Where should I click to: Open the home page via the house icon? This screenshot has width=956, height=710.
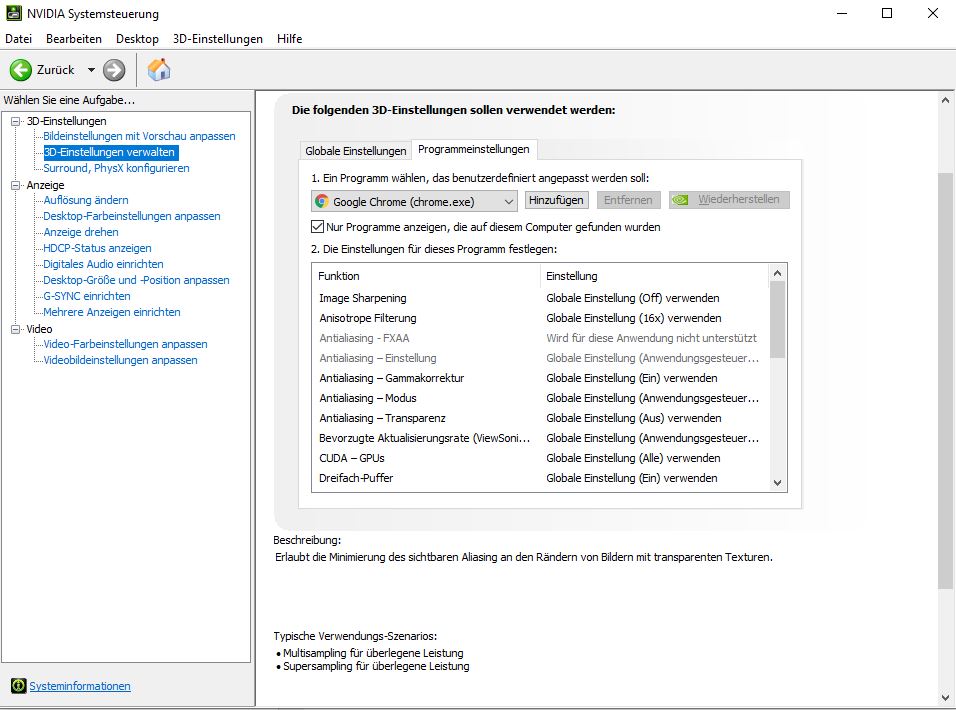coord(157,70)
